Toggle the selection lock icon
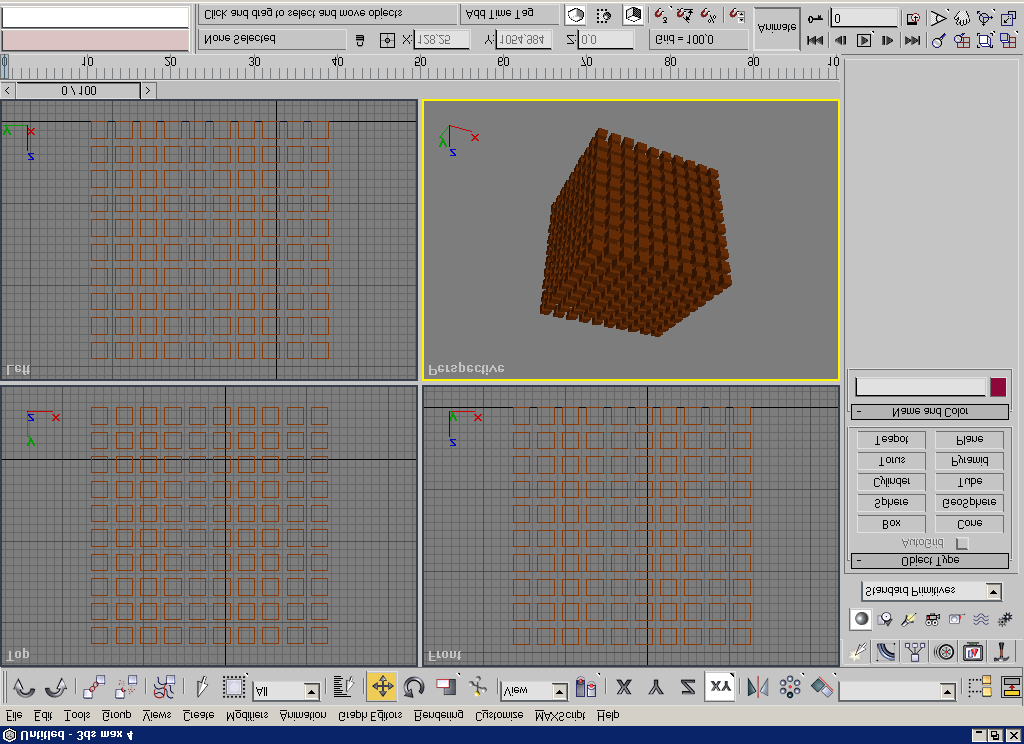This screenshot has height=744, width=1024. coord(360,40)
